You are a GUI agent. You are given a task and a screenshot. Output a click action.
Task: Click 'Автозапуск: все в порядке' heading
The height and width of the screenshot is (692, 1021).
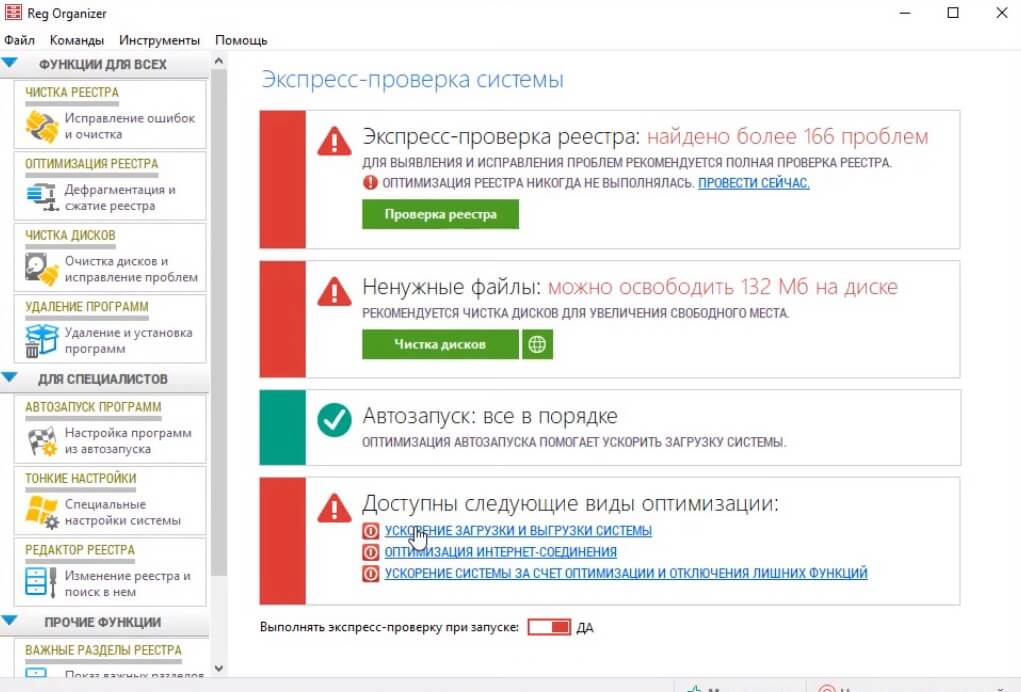[490, 416]
